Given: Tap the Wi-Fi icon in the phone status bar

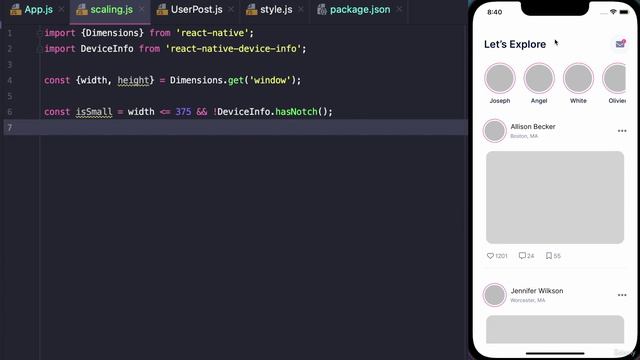Looking at the screenshot, I should (x=613, y=12).
